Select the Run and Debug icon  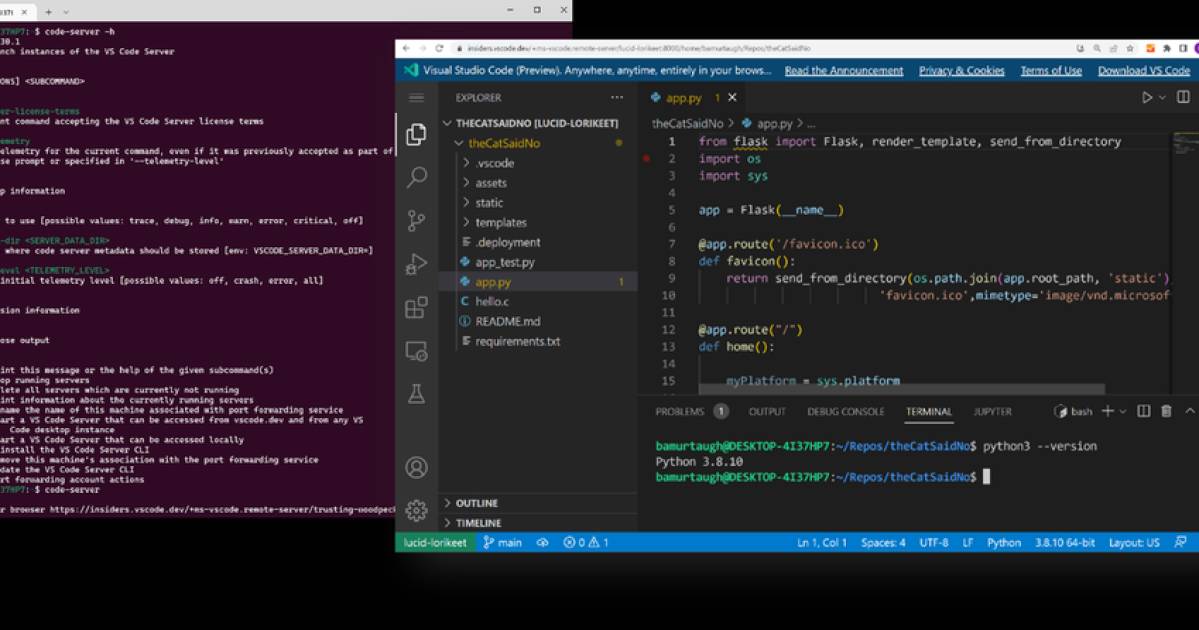coord(417,263)
